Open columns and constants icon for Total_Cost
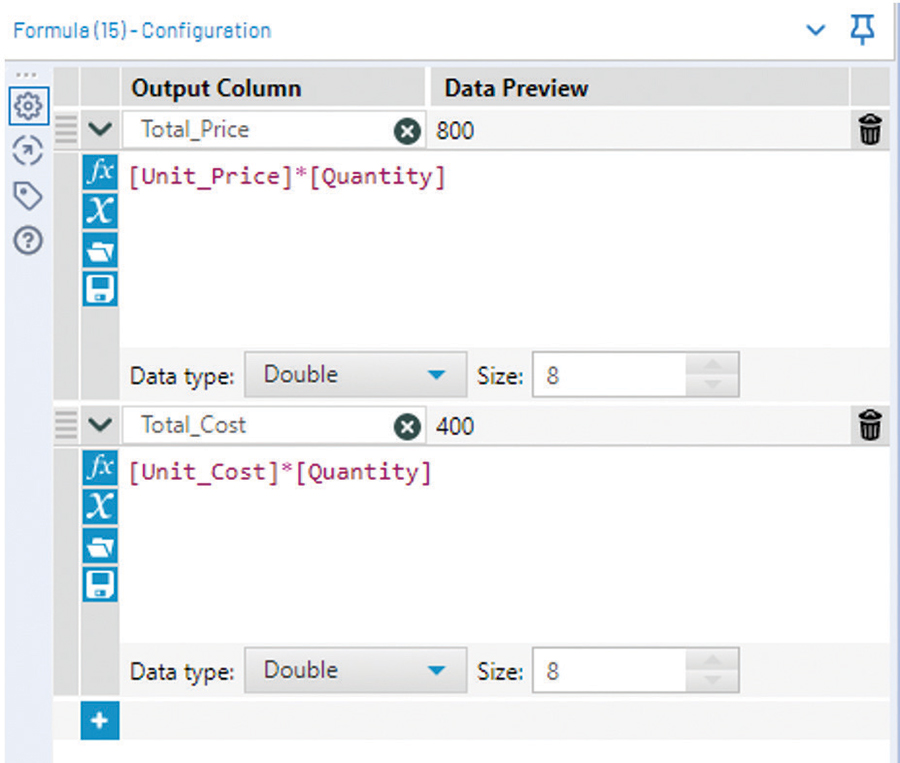Viewport: 900px width, 763px height. (x=101, y=506)
